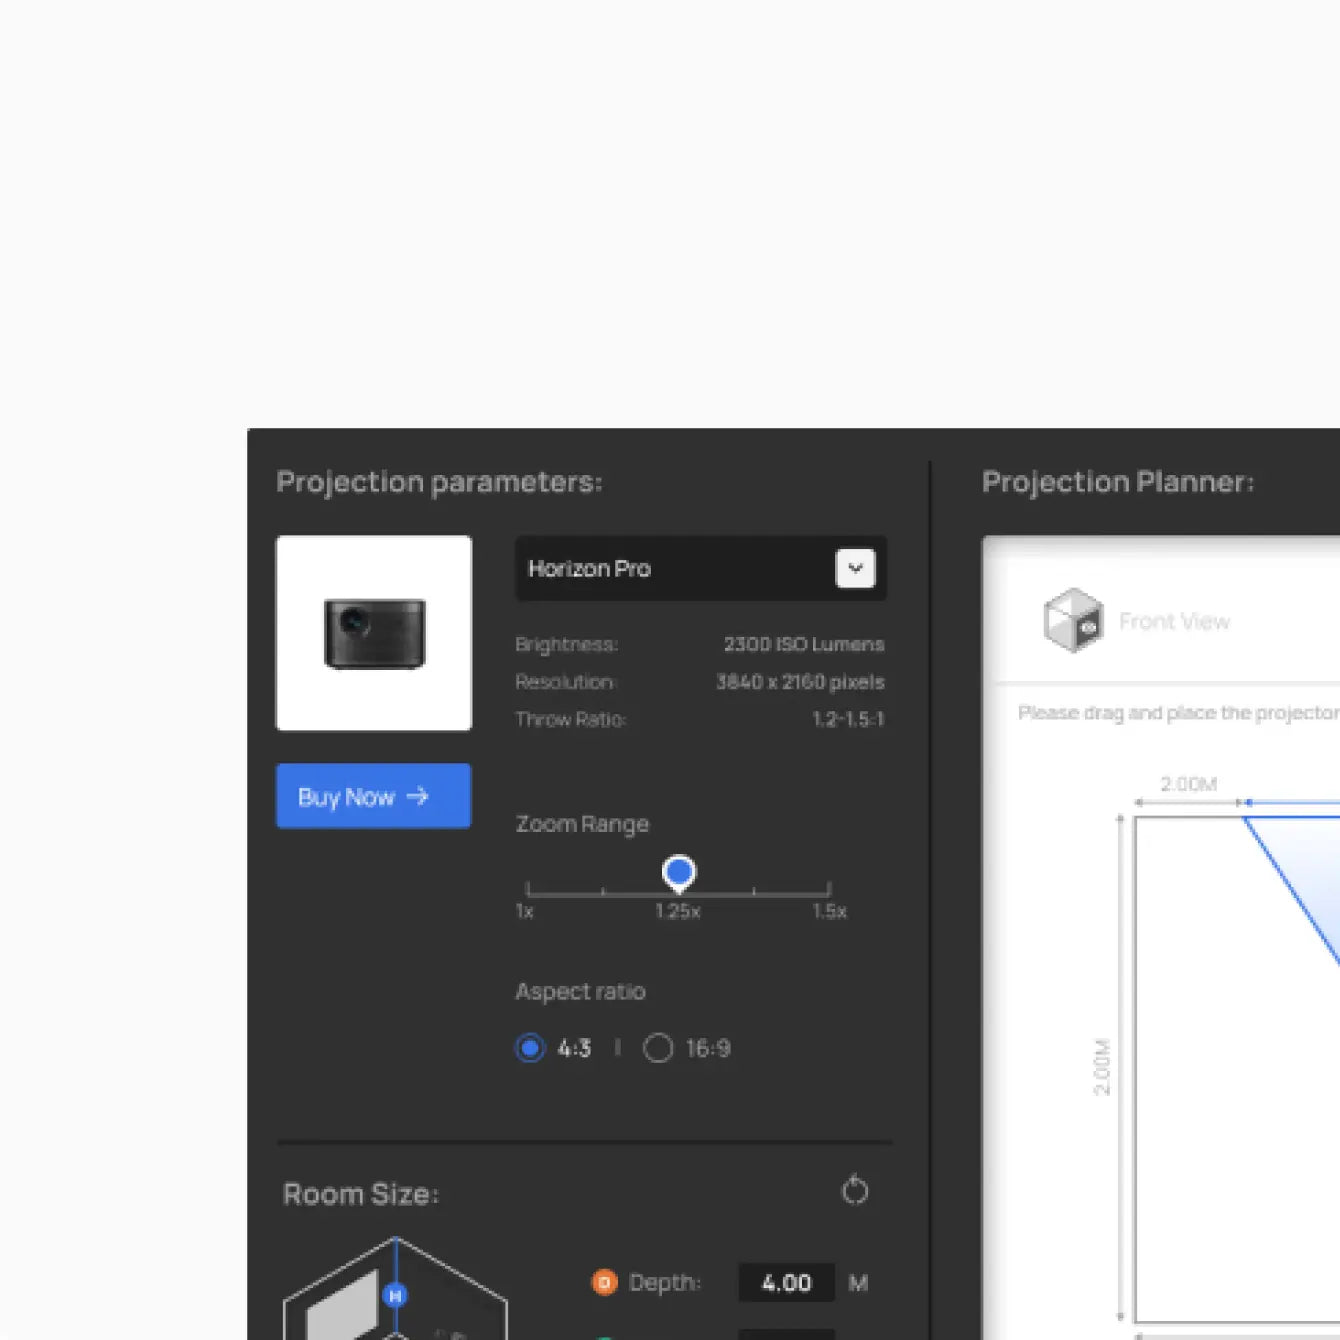Click the Horizon Pro projector product image
The image size is (1340, 1340).
tap(374, 633)
